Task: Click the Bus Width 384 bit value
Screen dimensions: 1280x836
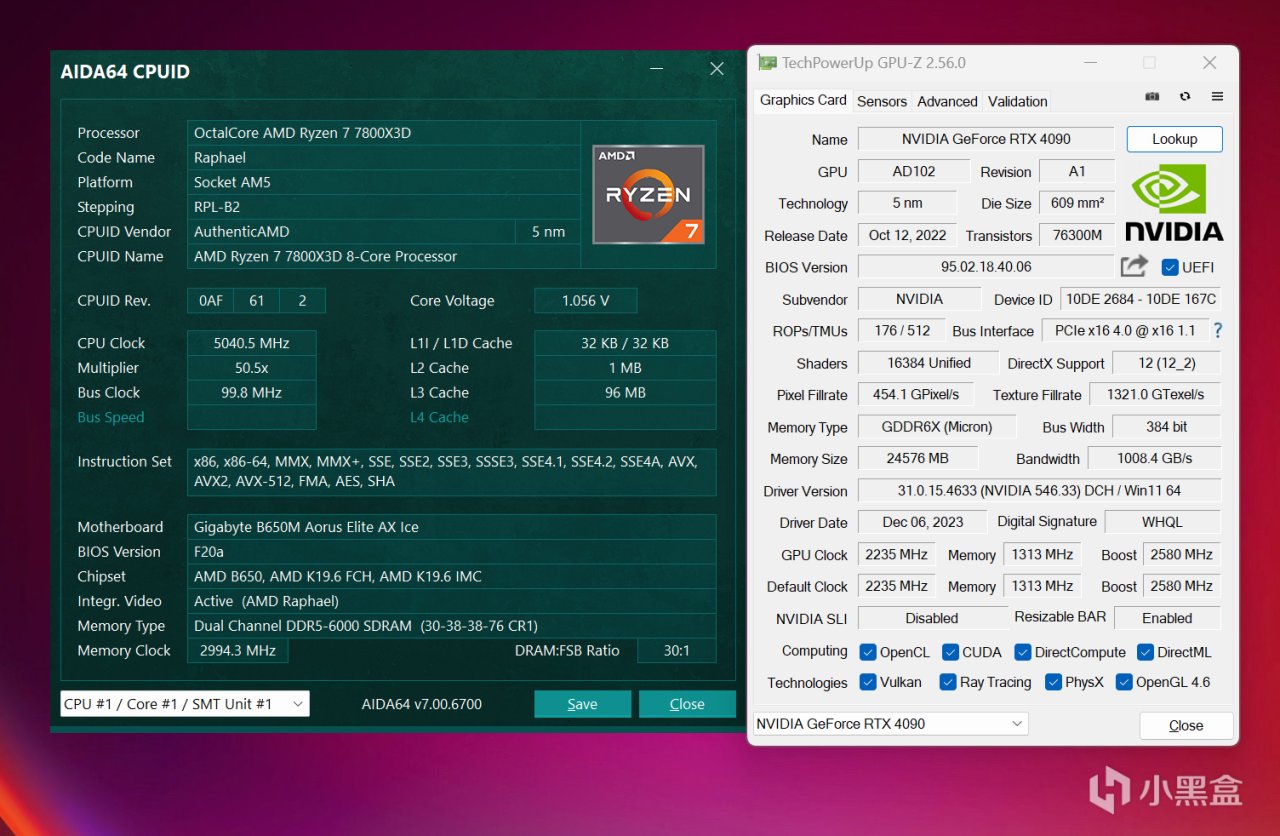Action: coord(1166,427)
